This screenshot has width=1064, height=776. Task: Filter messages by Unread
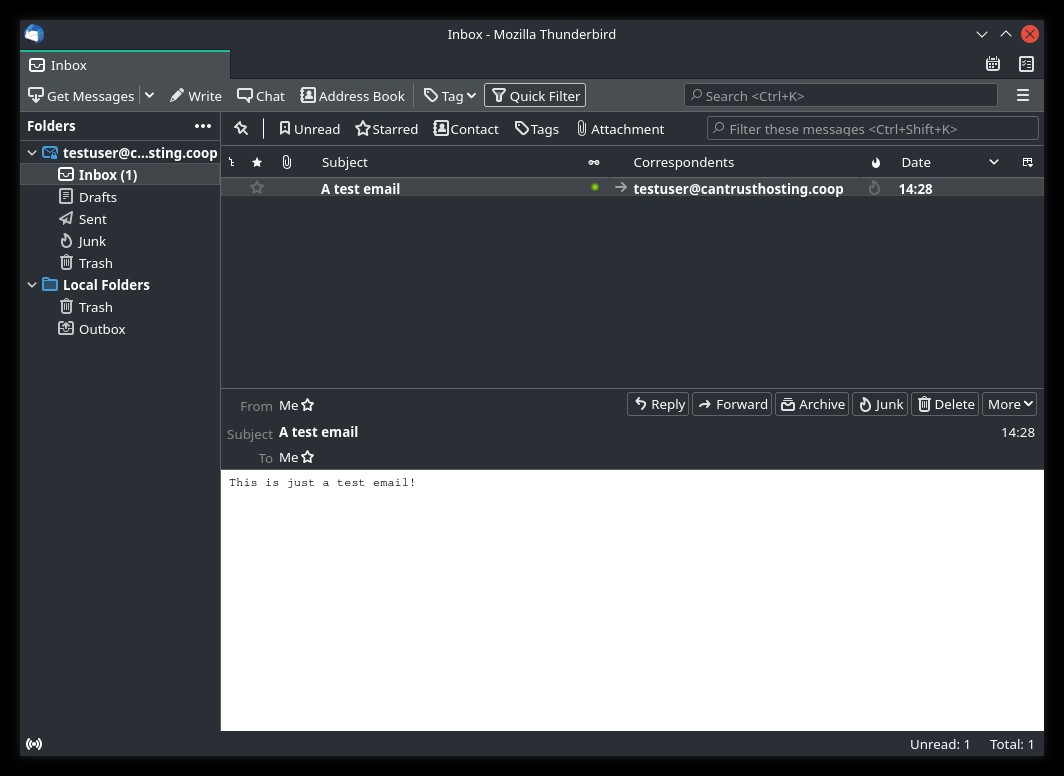click(x=309, y=129)
